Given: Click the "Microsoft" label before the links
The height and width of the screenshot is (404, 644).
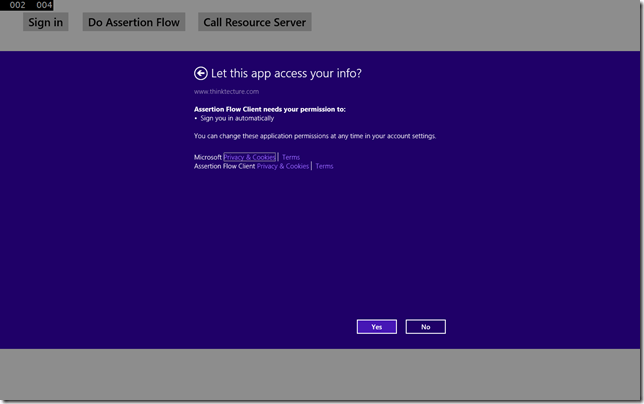Looking at the screenshot, I should [x=208, y=157].
